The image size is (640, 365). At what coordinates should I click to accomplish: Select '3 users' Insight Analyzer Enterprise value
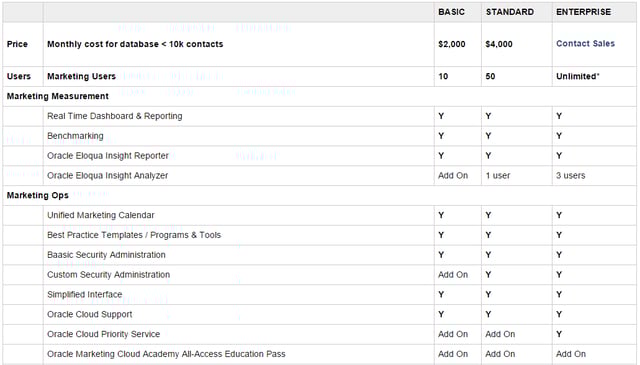tap(571, 176)
